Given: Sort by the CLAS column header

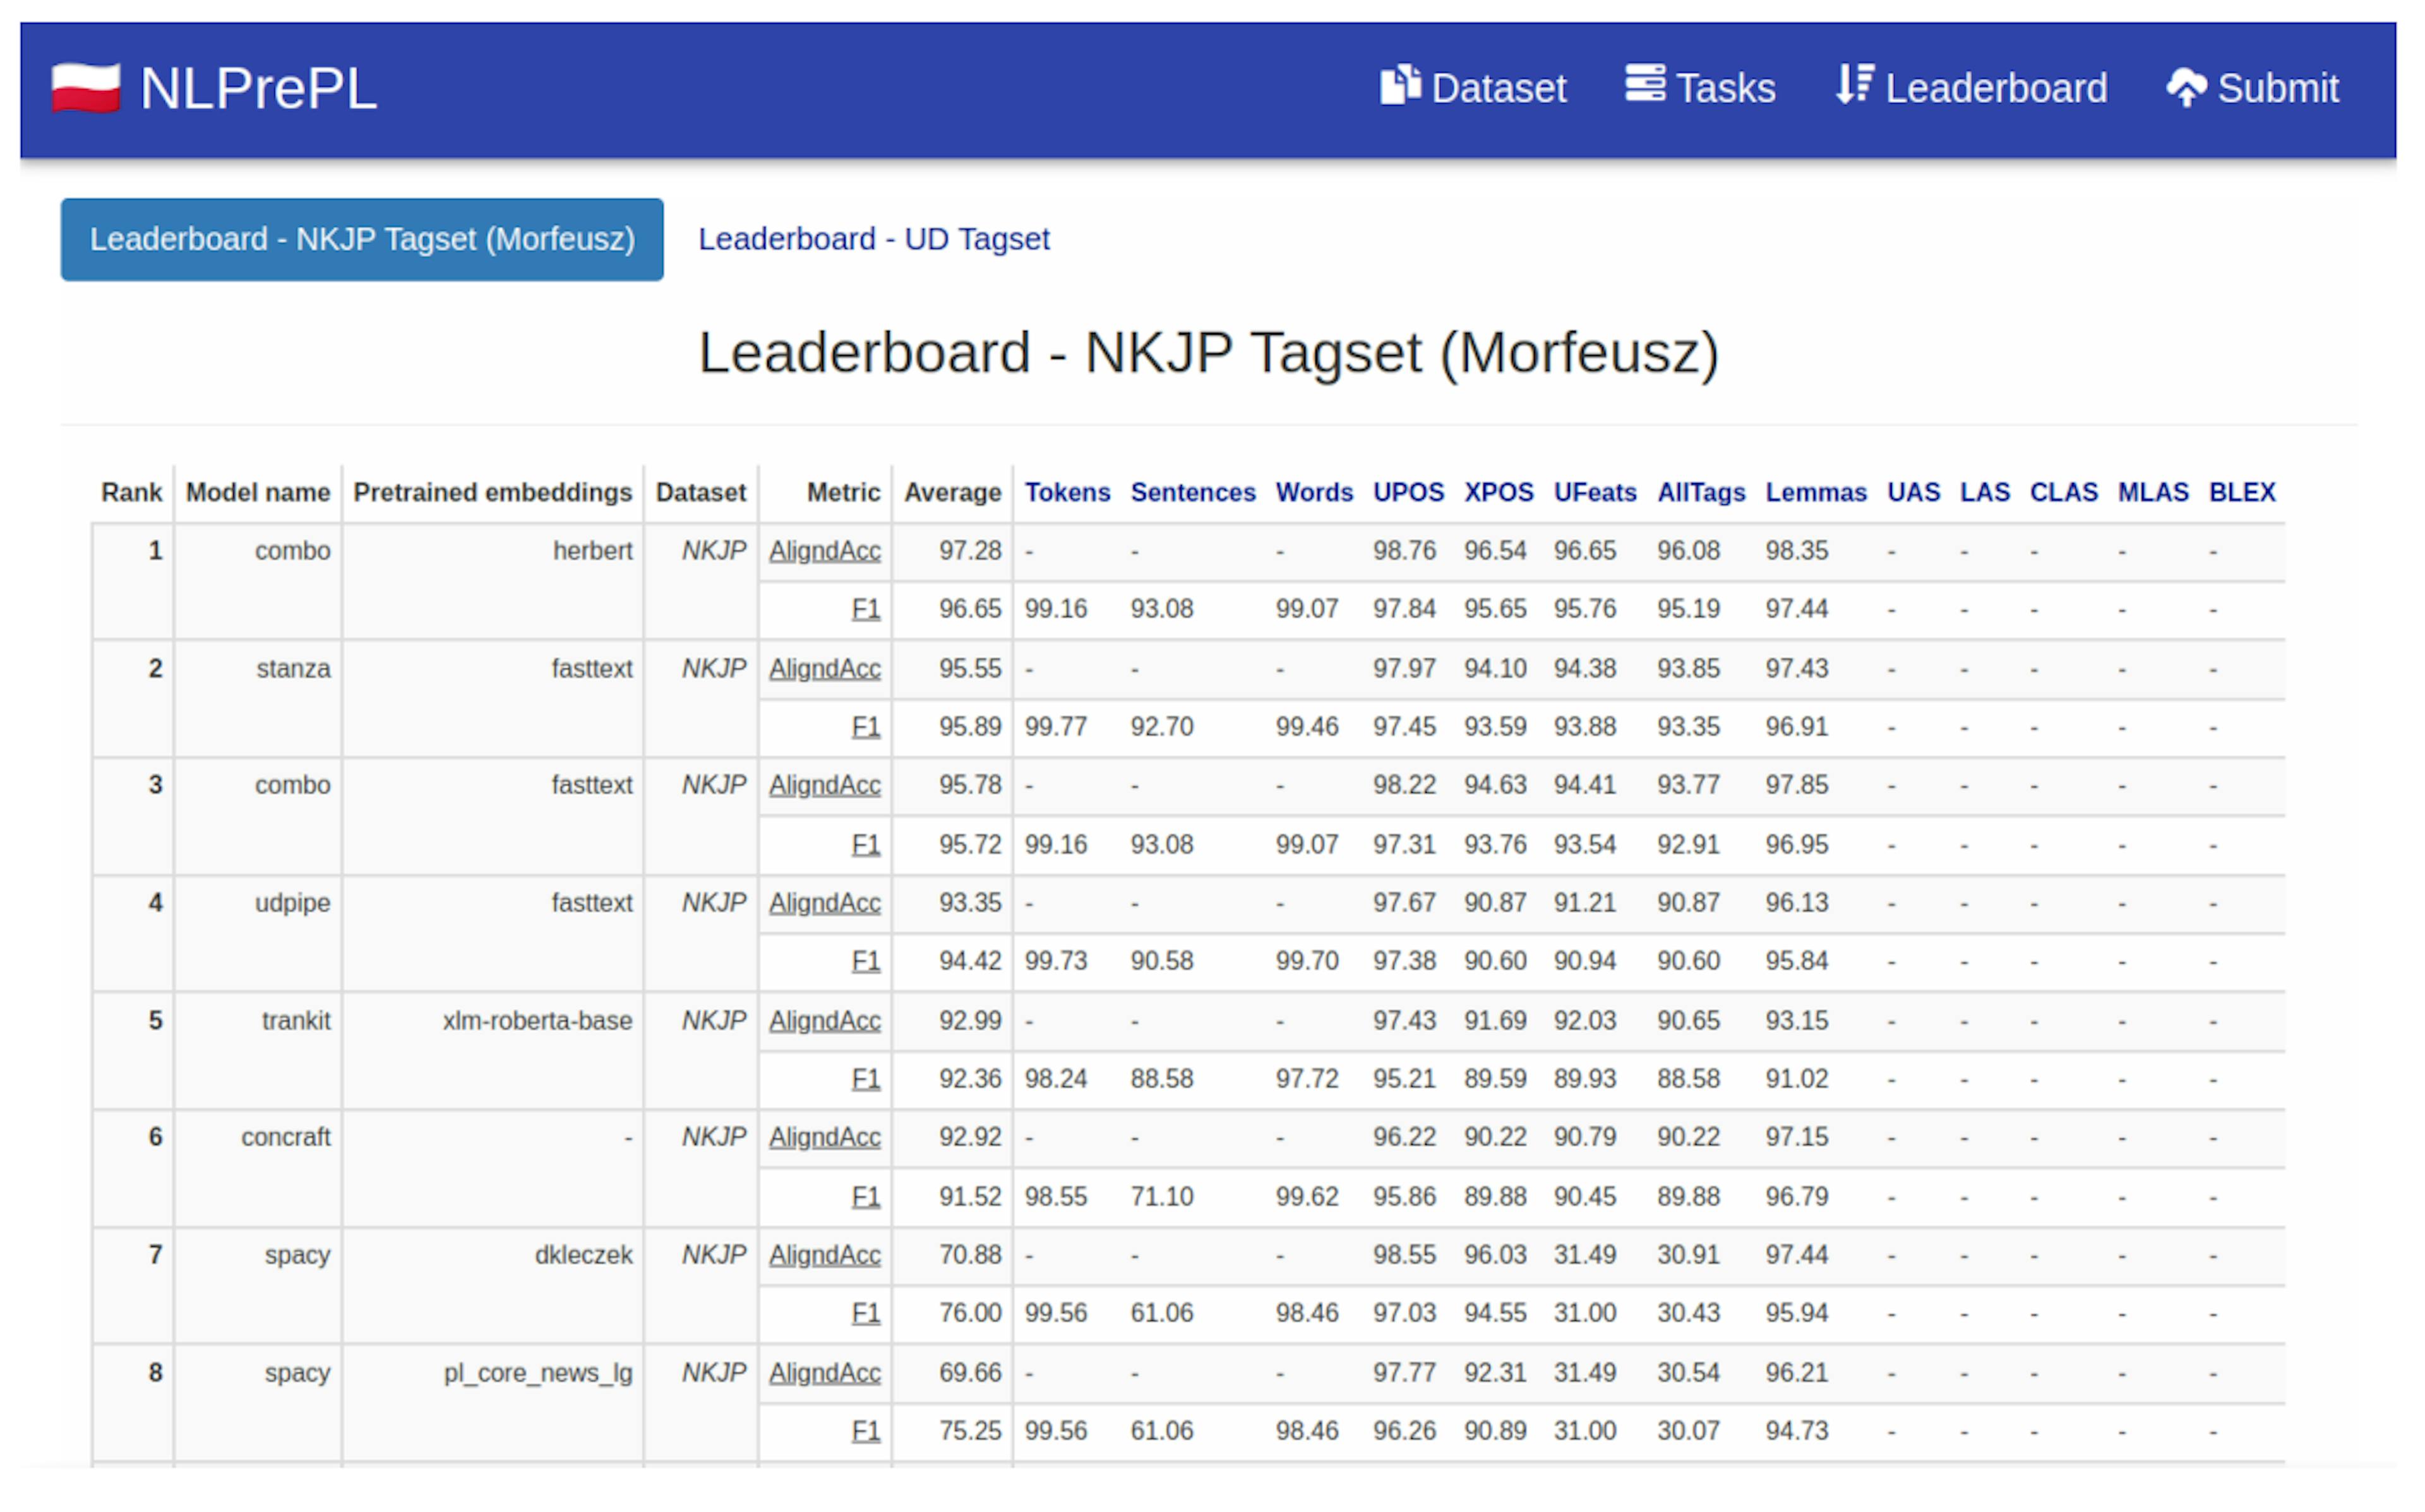Looking at the screenshot, I should click(x=2064, y=492).
